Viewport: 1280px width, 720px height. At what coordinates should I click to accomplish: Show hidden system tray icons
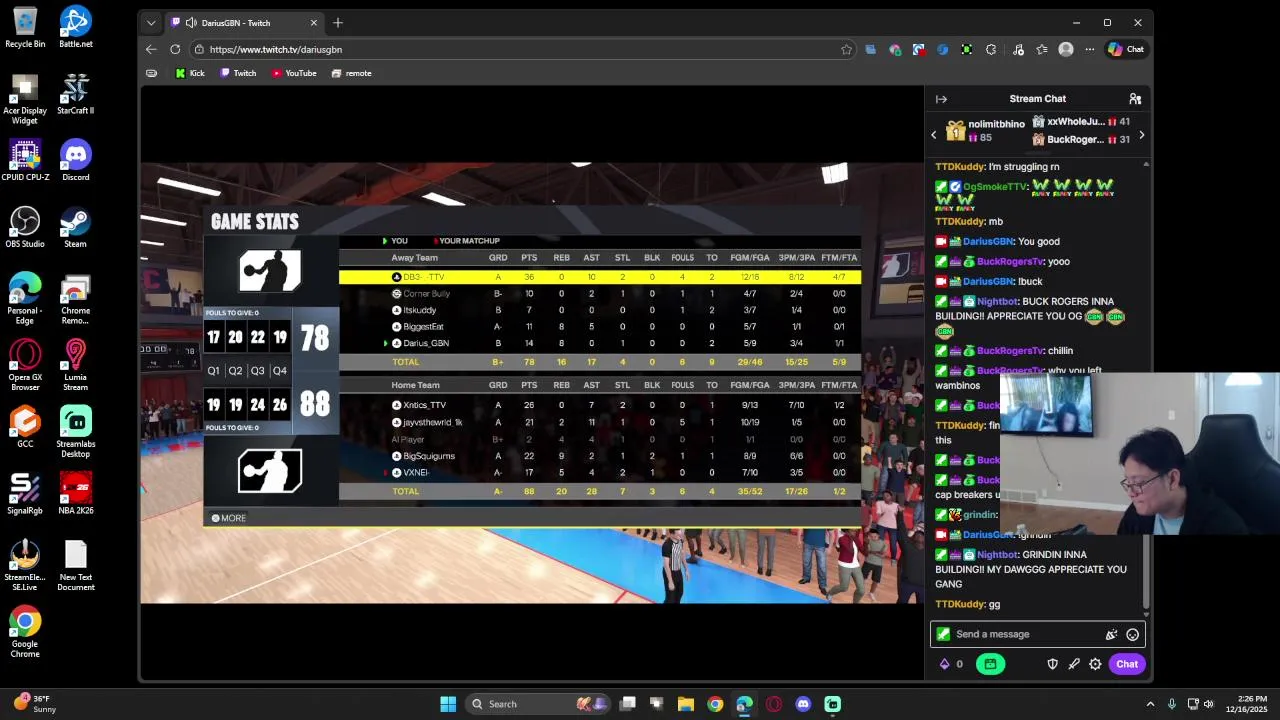(x=1150, y=704)
